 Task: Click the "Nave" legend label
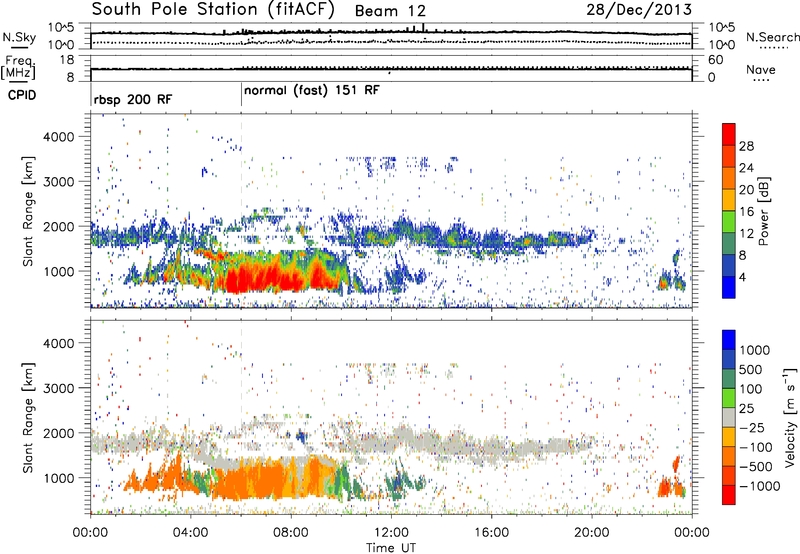[x=761, y=69]
